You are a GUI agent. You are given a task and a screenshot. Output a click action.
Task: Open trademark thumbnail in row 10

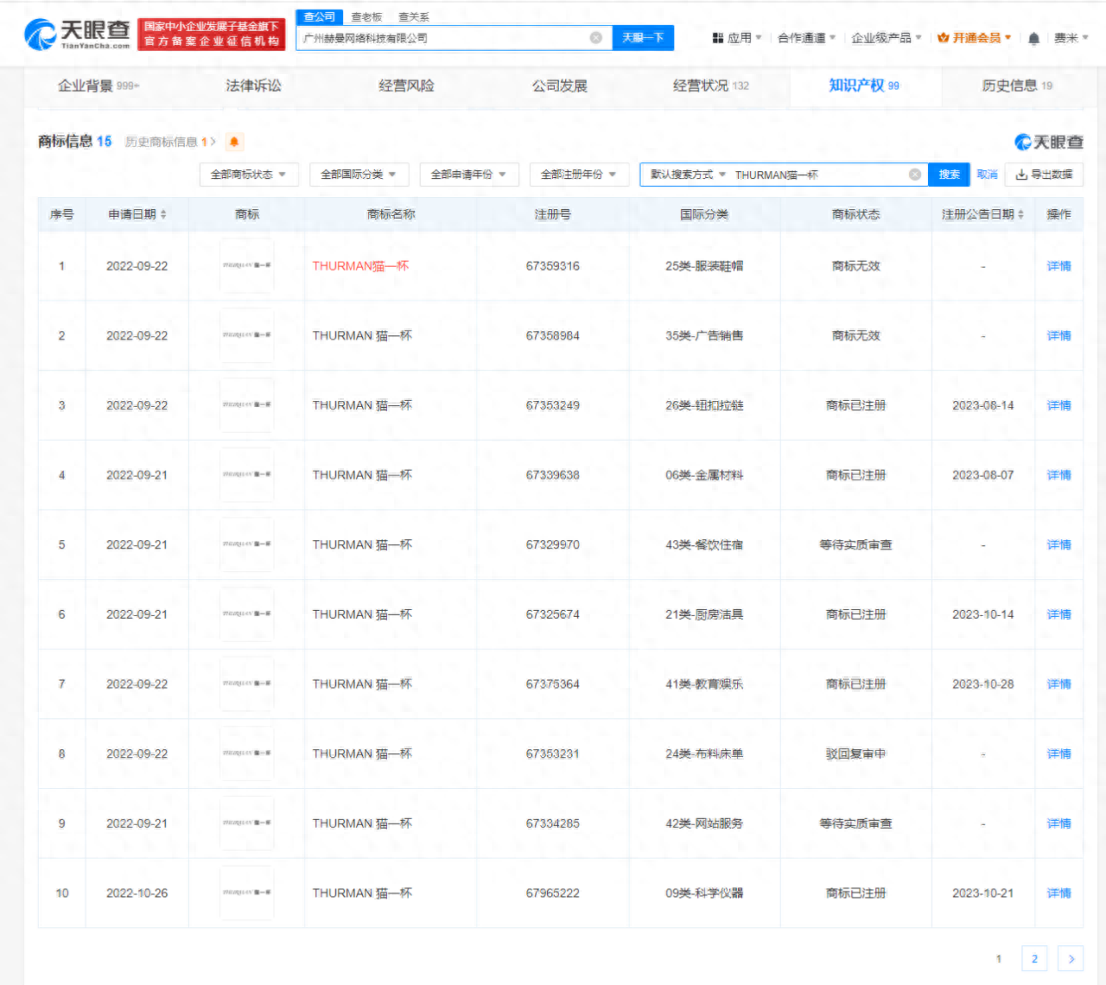tap(247, 893)
